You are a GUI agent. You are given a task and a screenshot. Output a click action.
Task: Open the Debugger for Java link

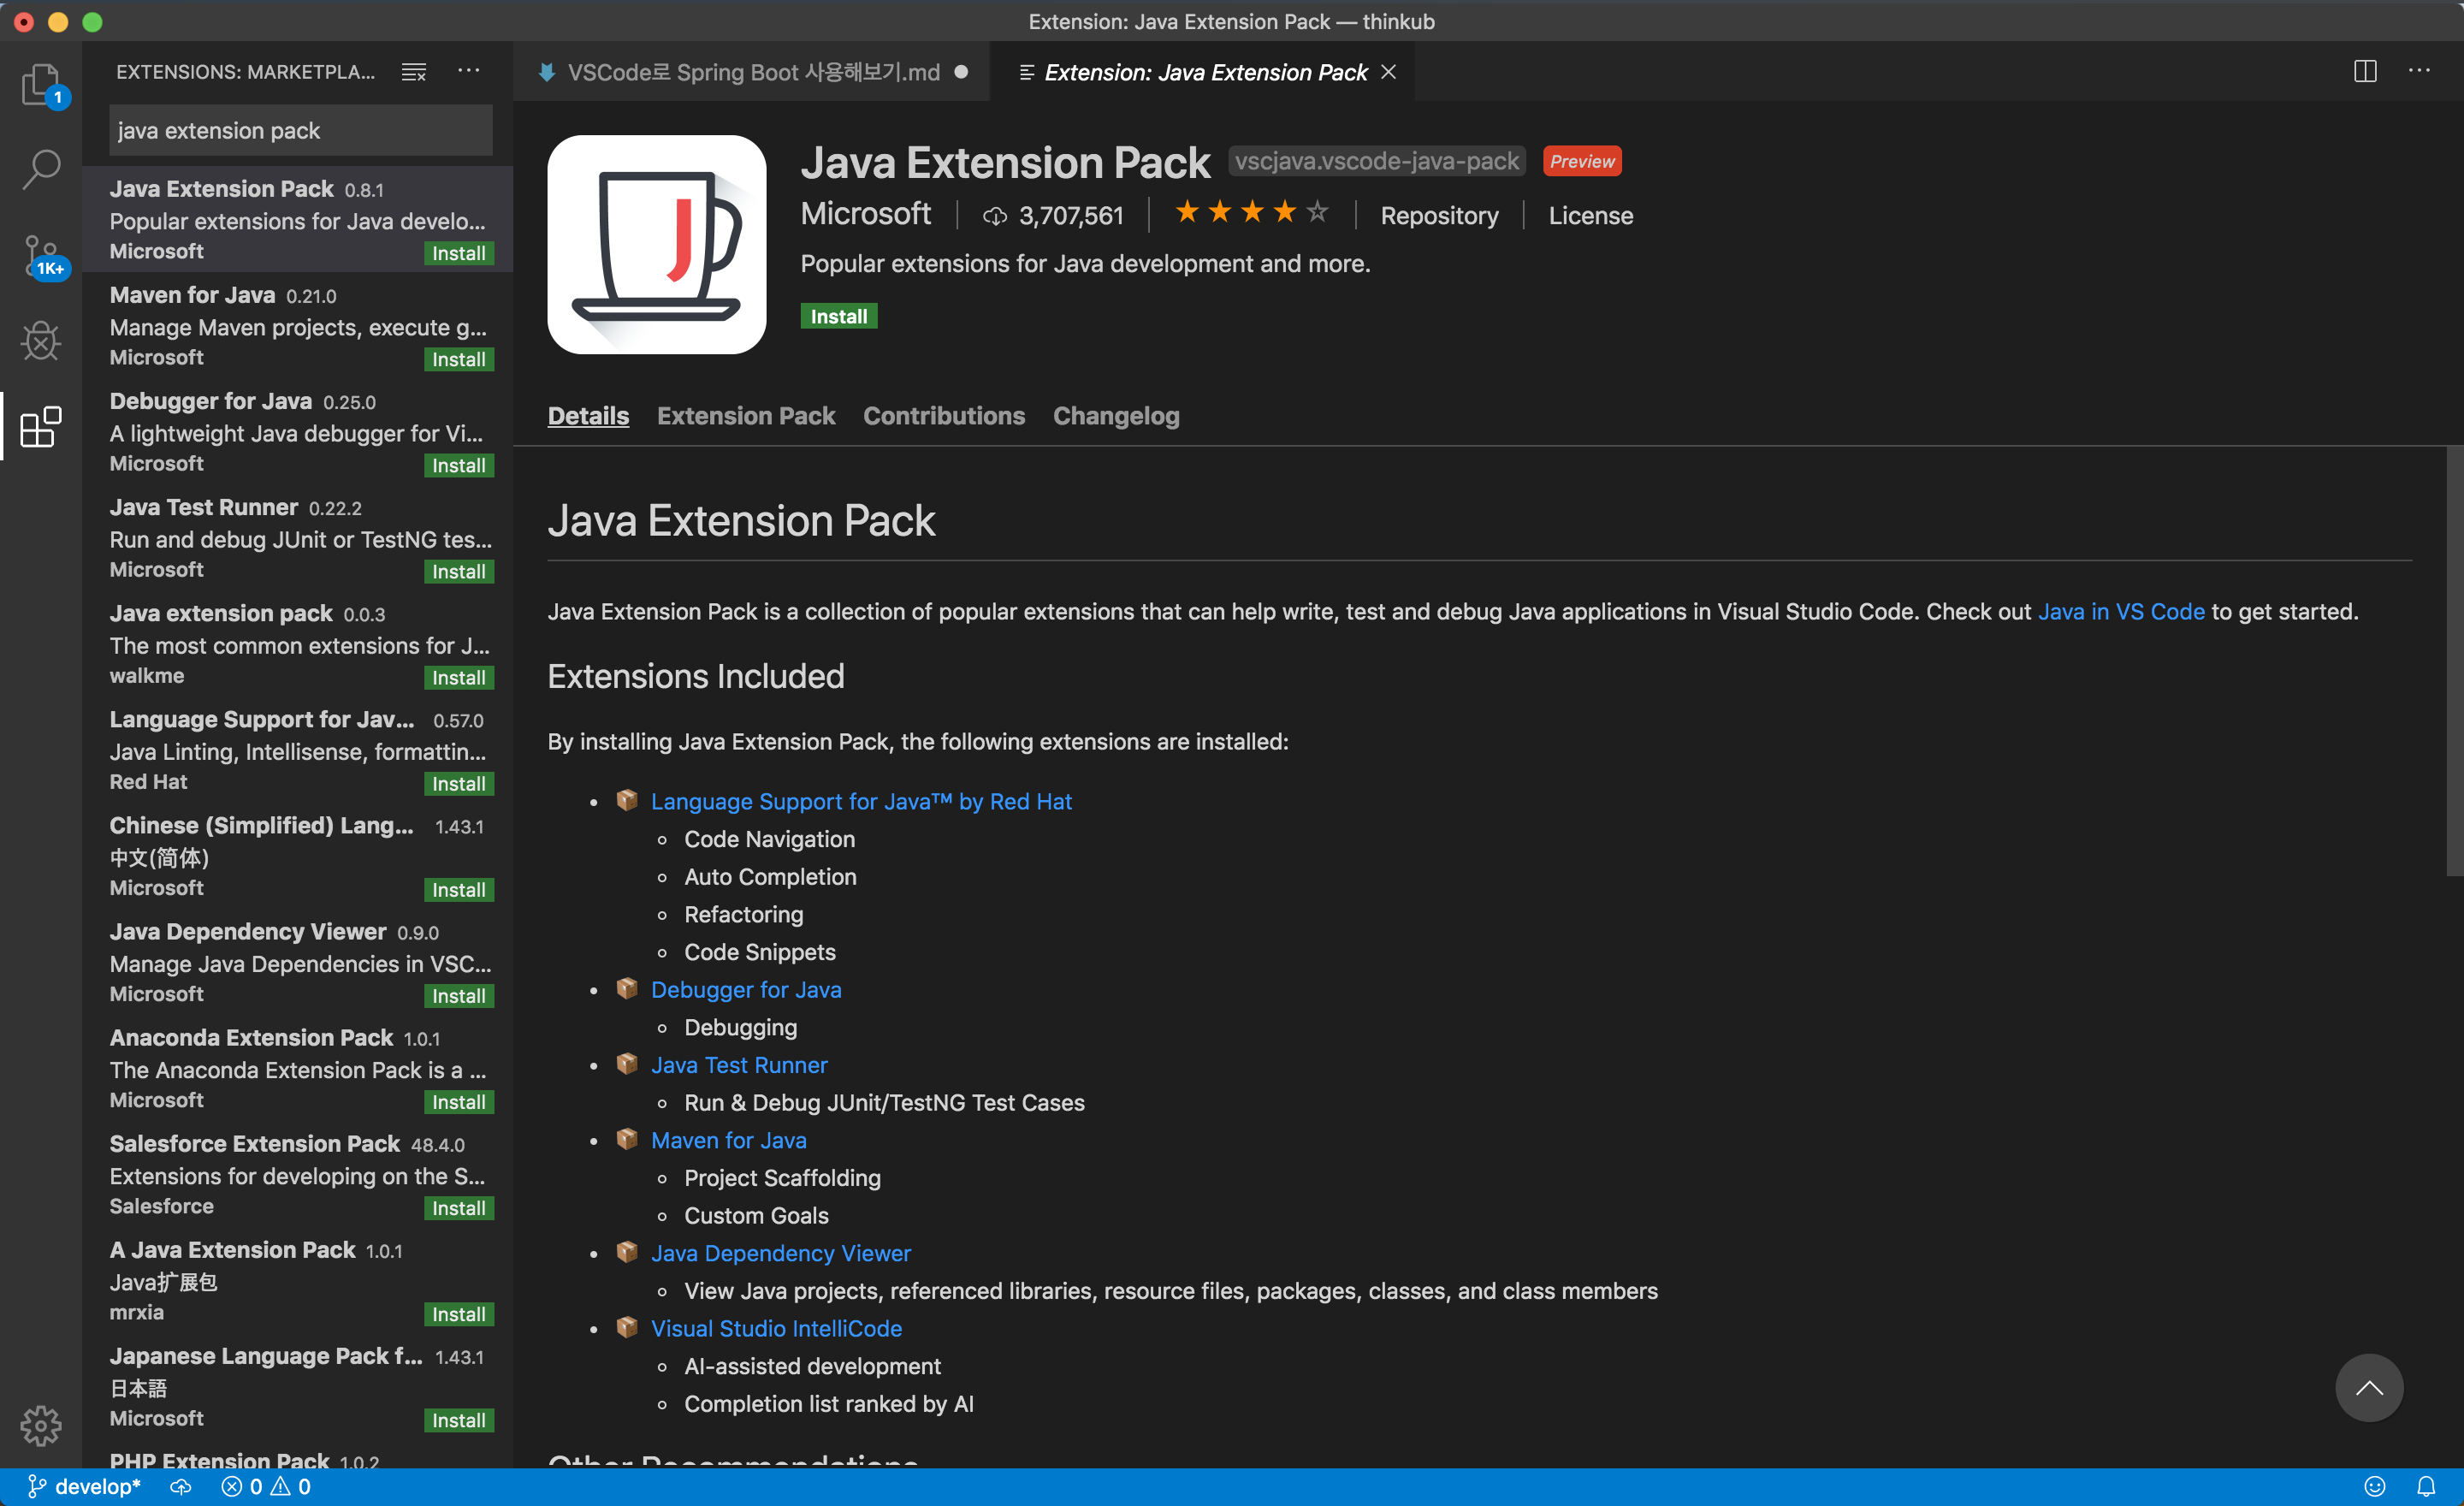click(746, 989)
